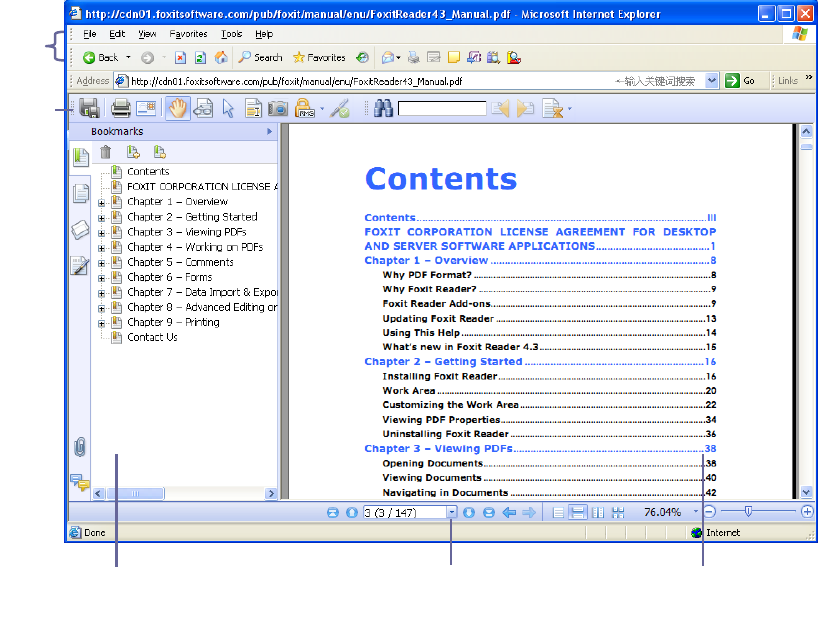Click the Favorites star button
Image resolution: width=818 pixels, height=628 pixels.
319,57
